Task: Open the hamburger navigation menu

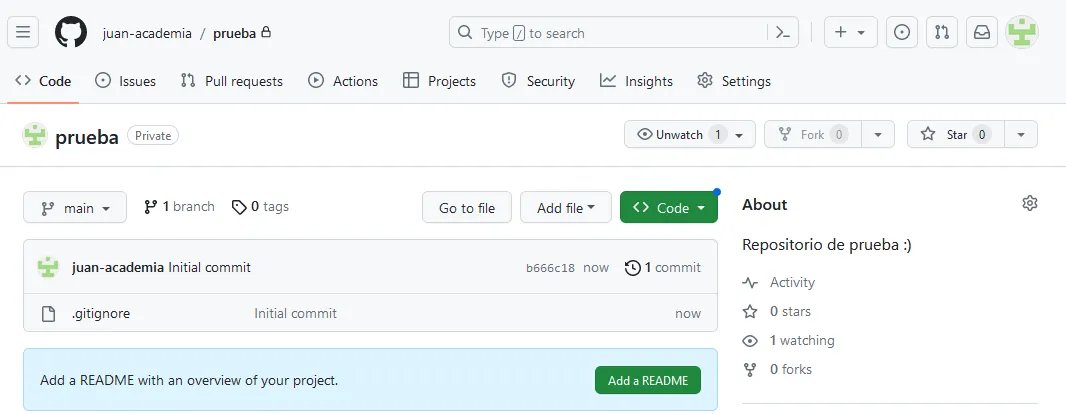Action: pyautogui.click(x=23, y=32)
